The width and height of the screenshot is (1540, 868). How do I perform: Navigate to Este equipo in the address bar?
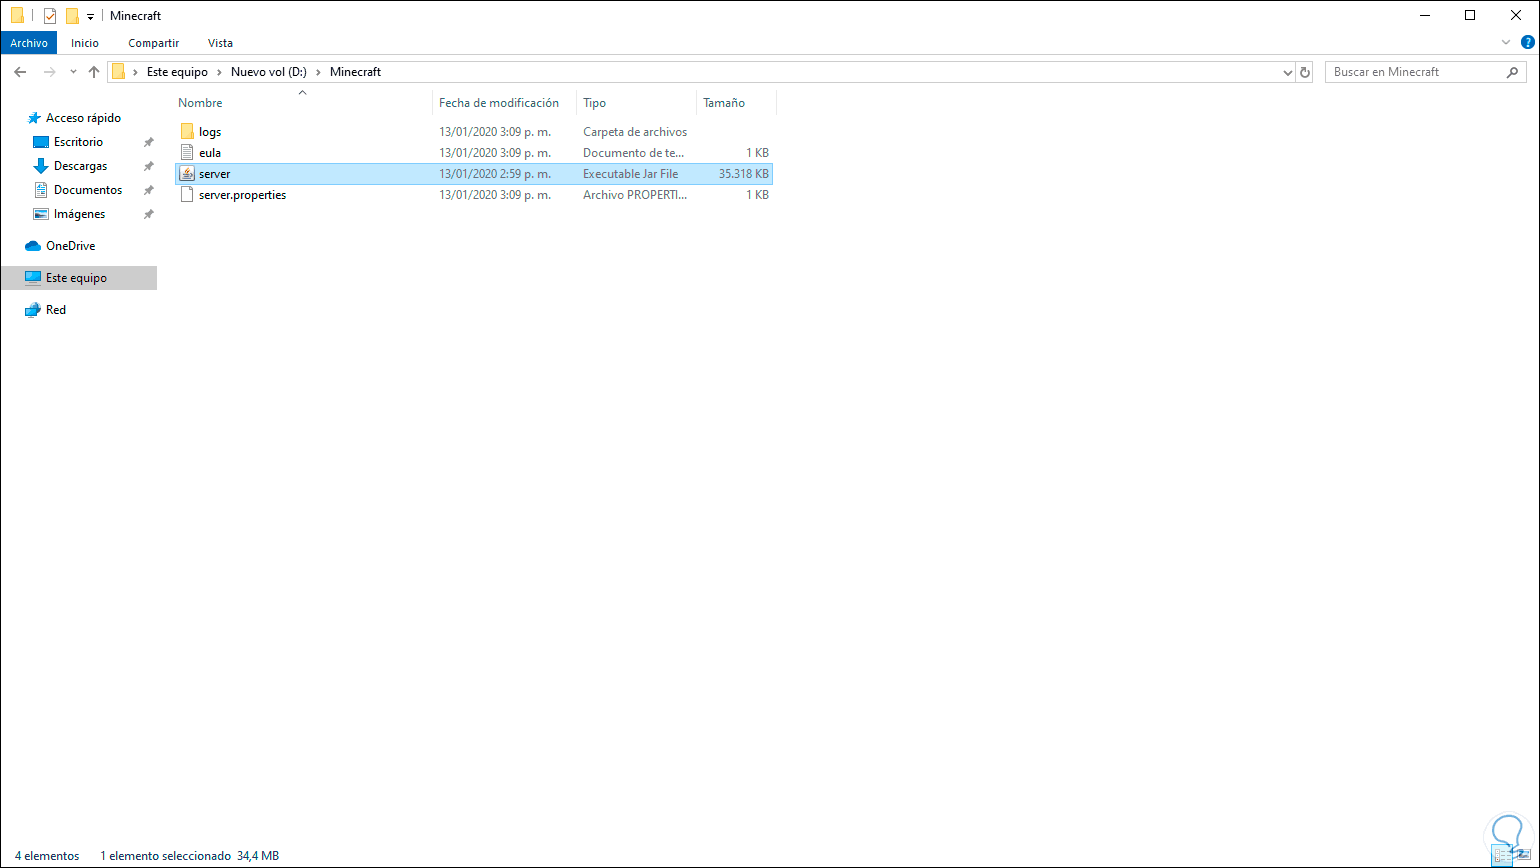[177, 72]
